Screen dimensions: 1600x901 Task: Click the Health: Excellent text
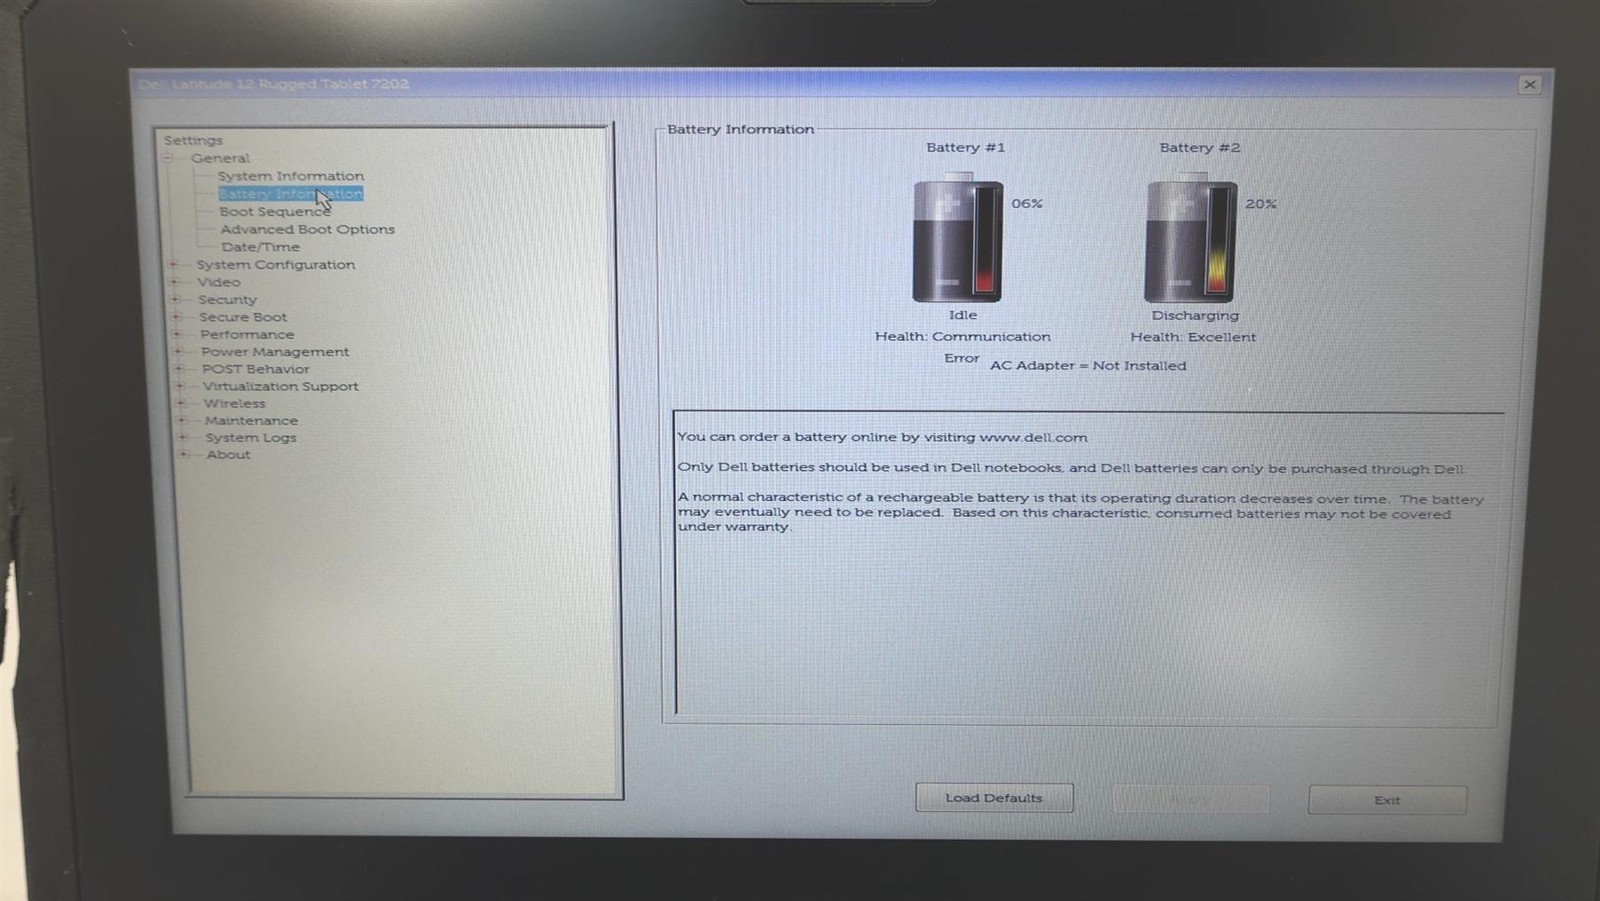[1193, 338]
